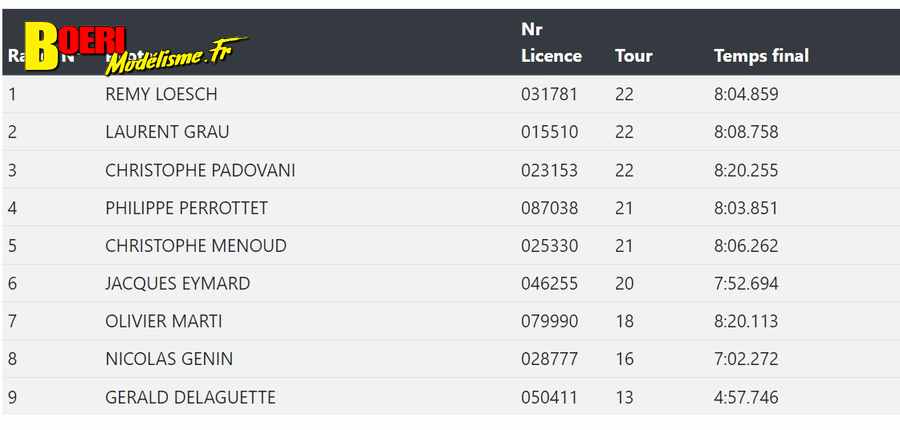
Task: Click the Nr Licence column header
Action: point(551,42)
